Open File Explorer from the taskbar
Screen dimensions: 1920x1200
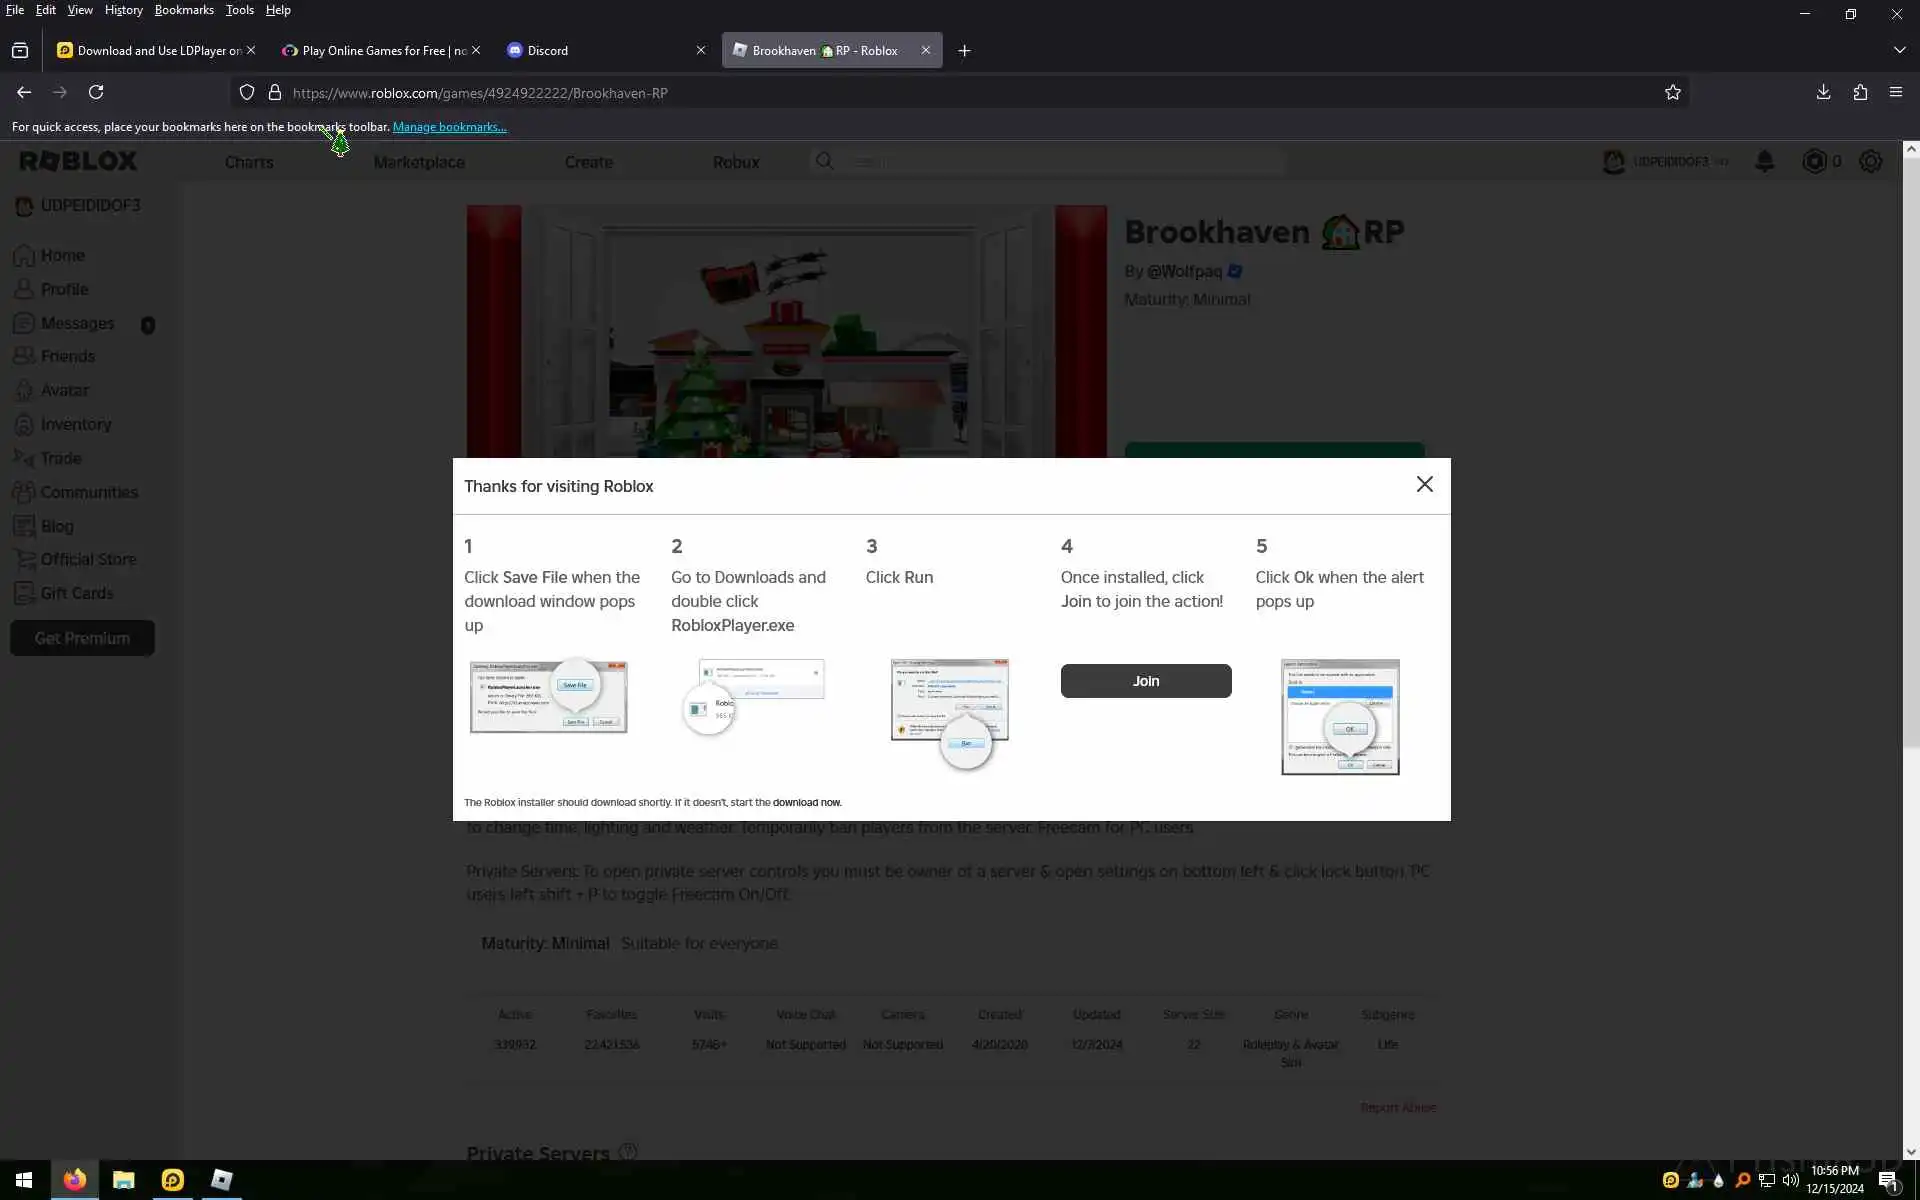123,1180
